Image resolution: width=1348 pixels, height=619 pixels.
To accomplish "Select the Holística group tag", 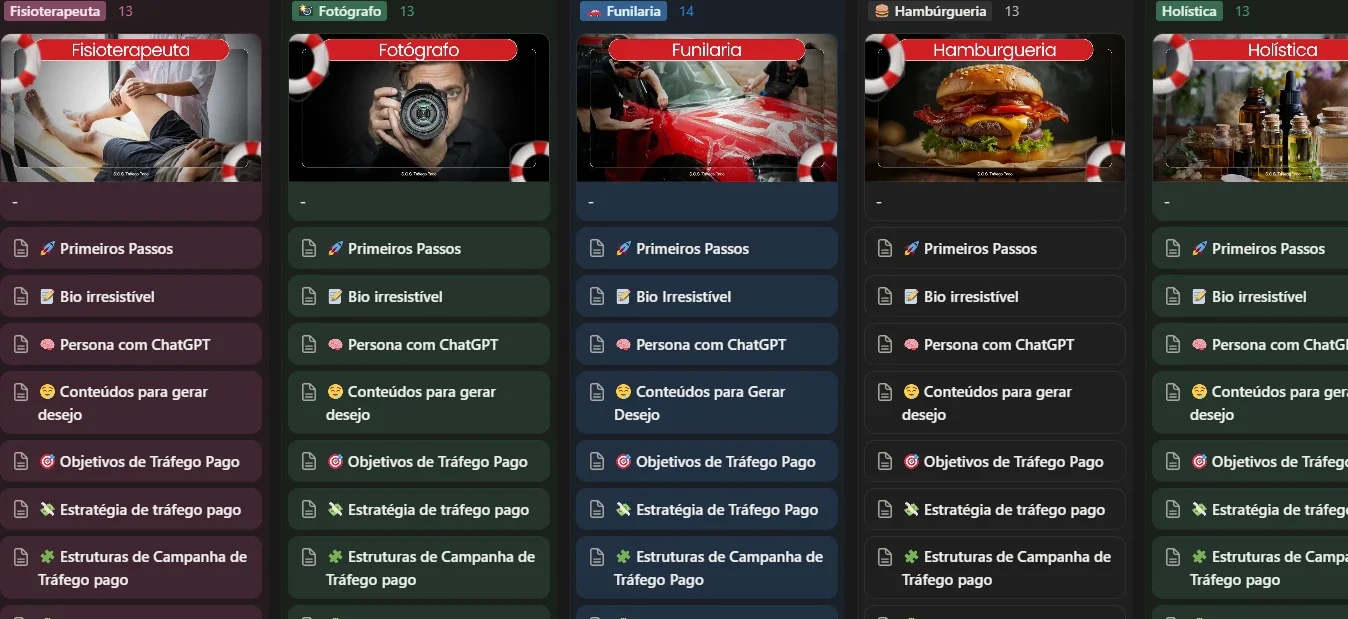I will (x=1189, y=11).
